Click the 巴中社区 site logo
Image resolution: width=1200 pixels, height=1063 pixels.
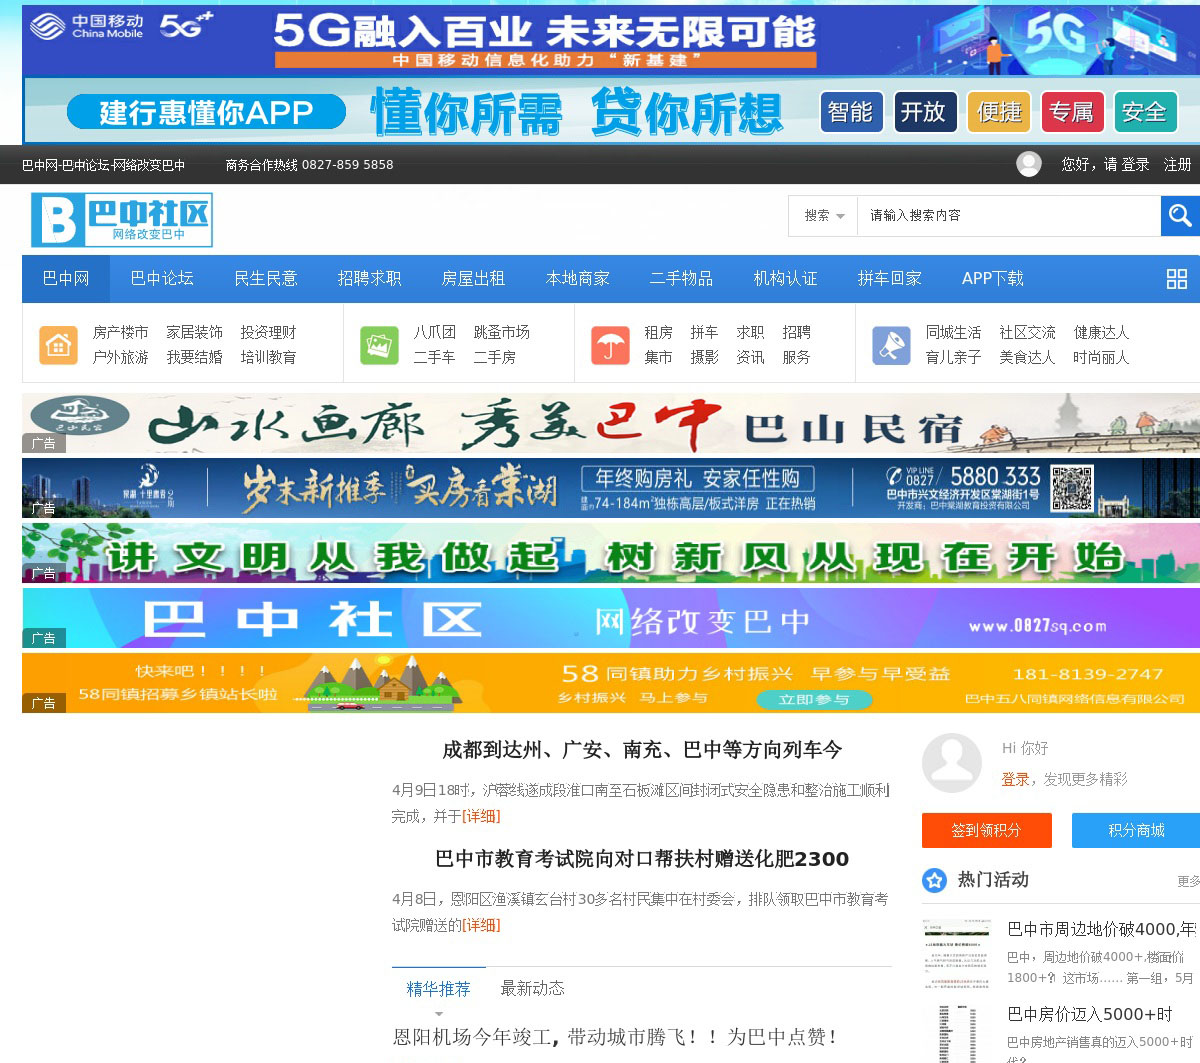[x=121, y=220]
